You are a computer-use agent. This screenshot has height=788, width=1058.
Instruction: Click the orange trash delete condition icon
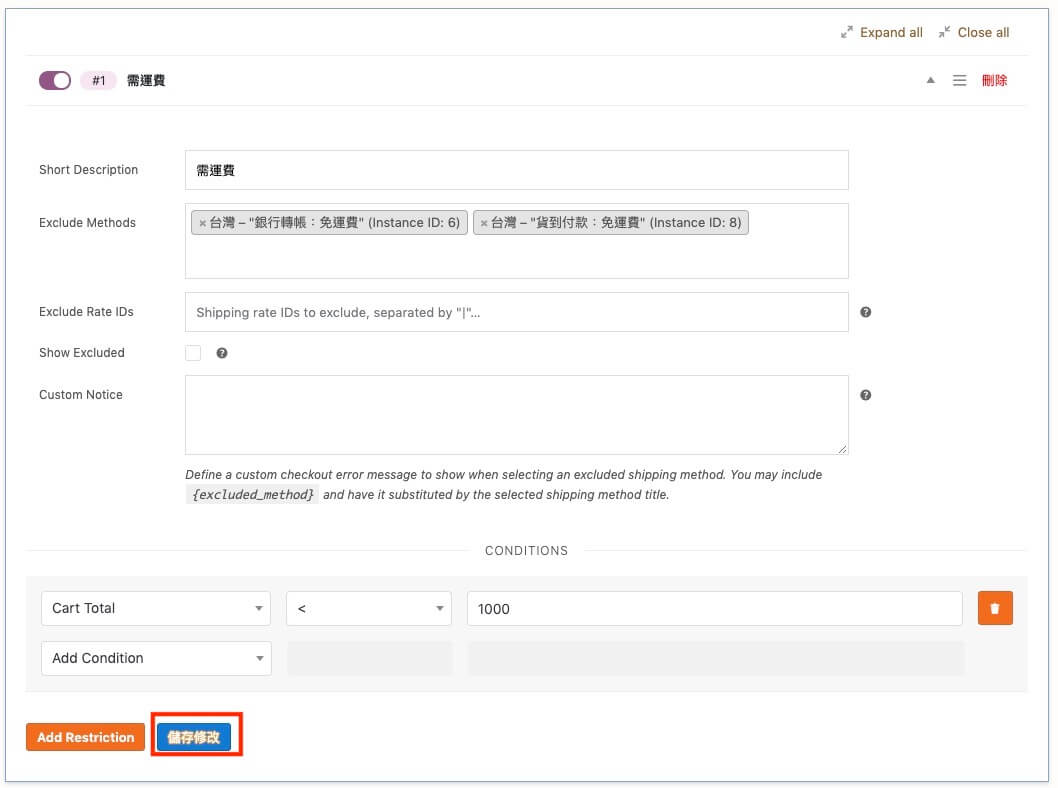(x=994, y=608)
